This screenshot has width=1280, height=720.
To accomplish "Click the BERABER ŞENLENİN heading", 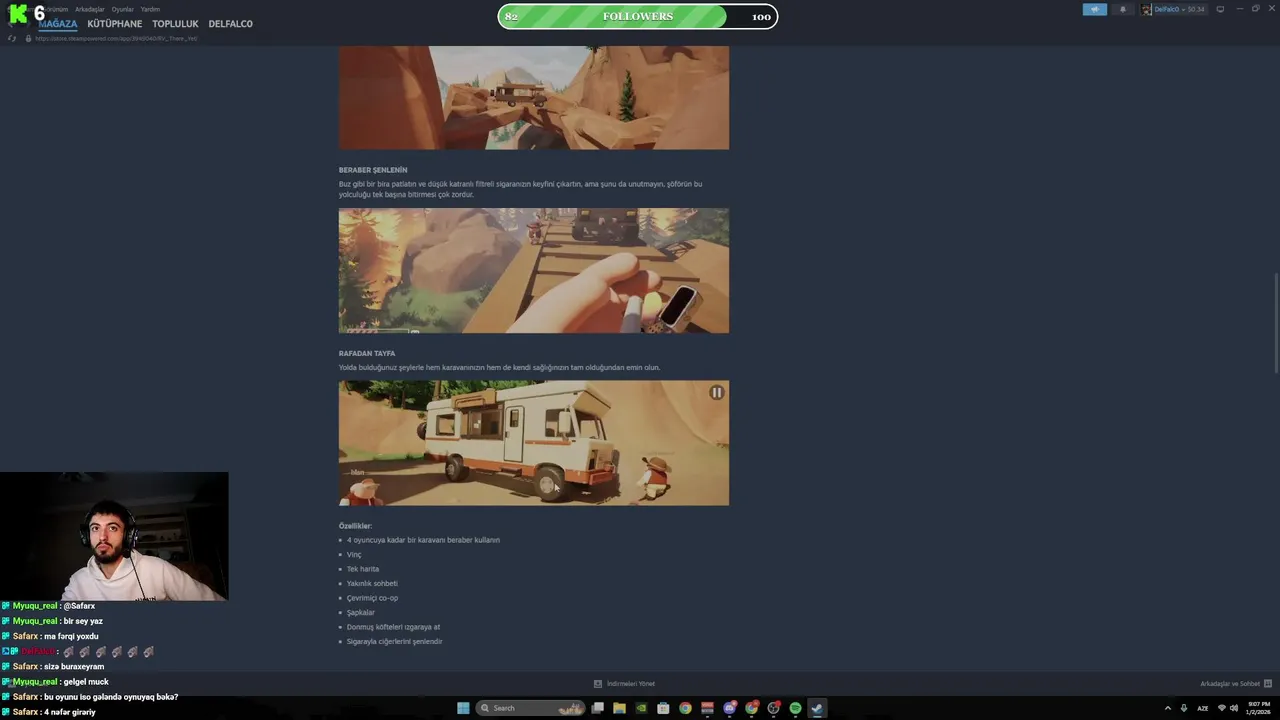I will [373, 170].
